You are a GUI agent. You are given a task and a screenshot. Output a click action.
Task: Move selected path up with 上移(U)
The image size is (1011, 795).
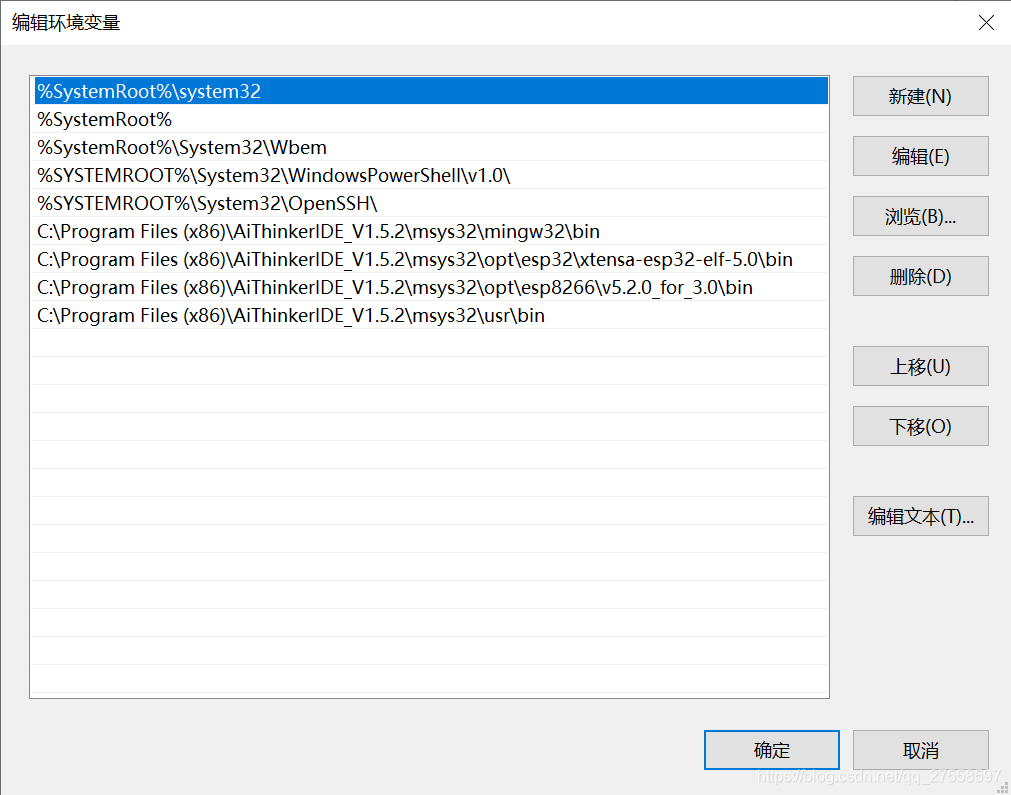[919, 366]
